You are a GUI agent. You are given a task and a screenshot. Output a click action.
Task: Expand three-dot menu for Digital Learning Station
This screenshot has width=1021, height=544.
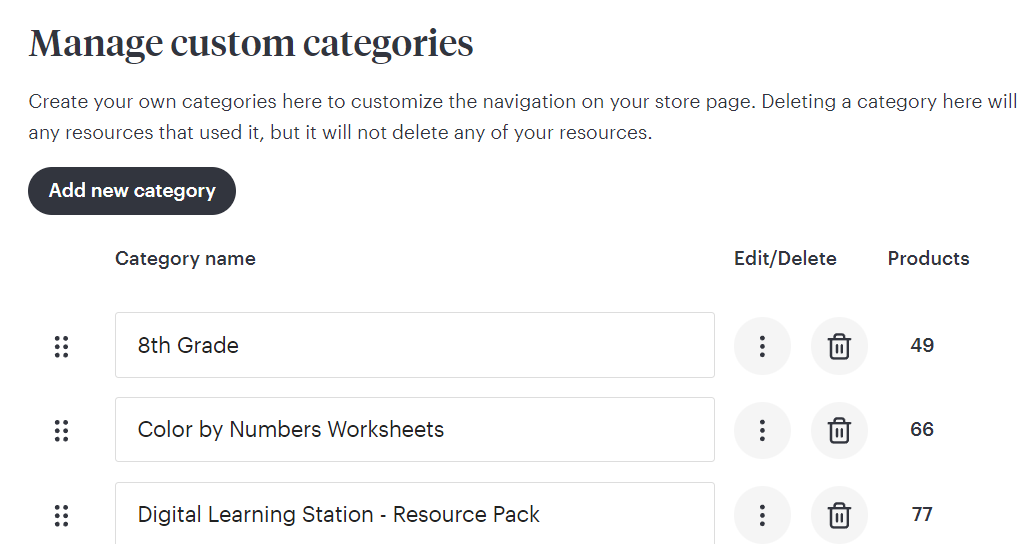[x=762, y=515]
